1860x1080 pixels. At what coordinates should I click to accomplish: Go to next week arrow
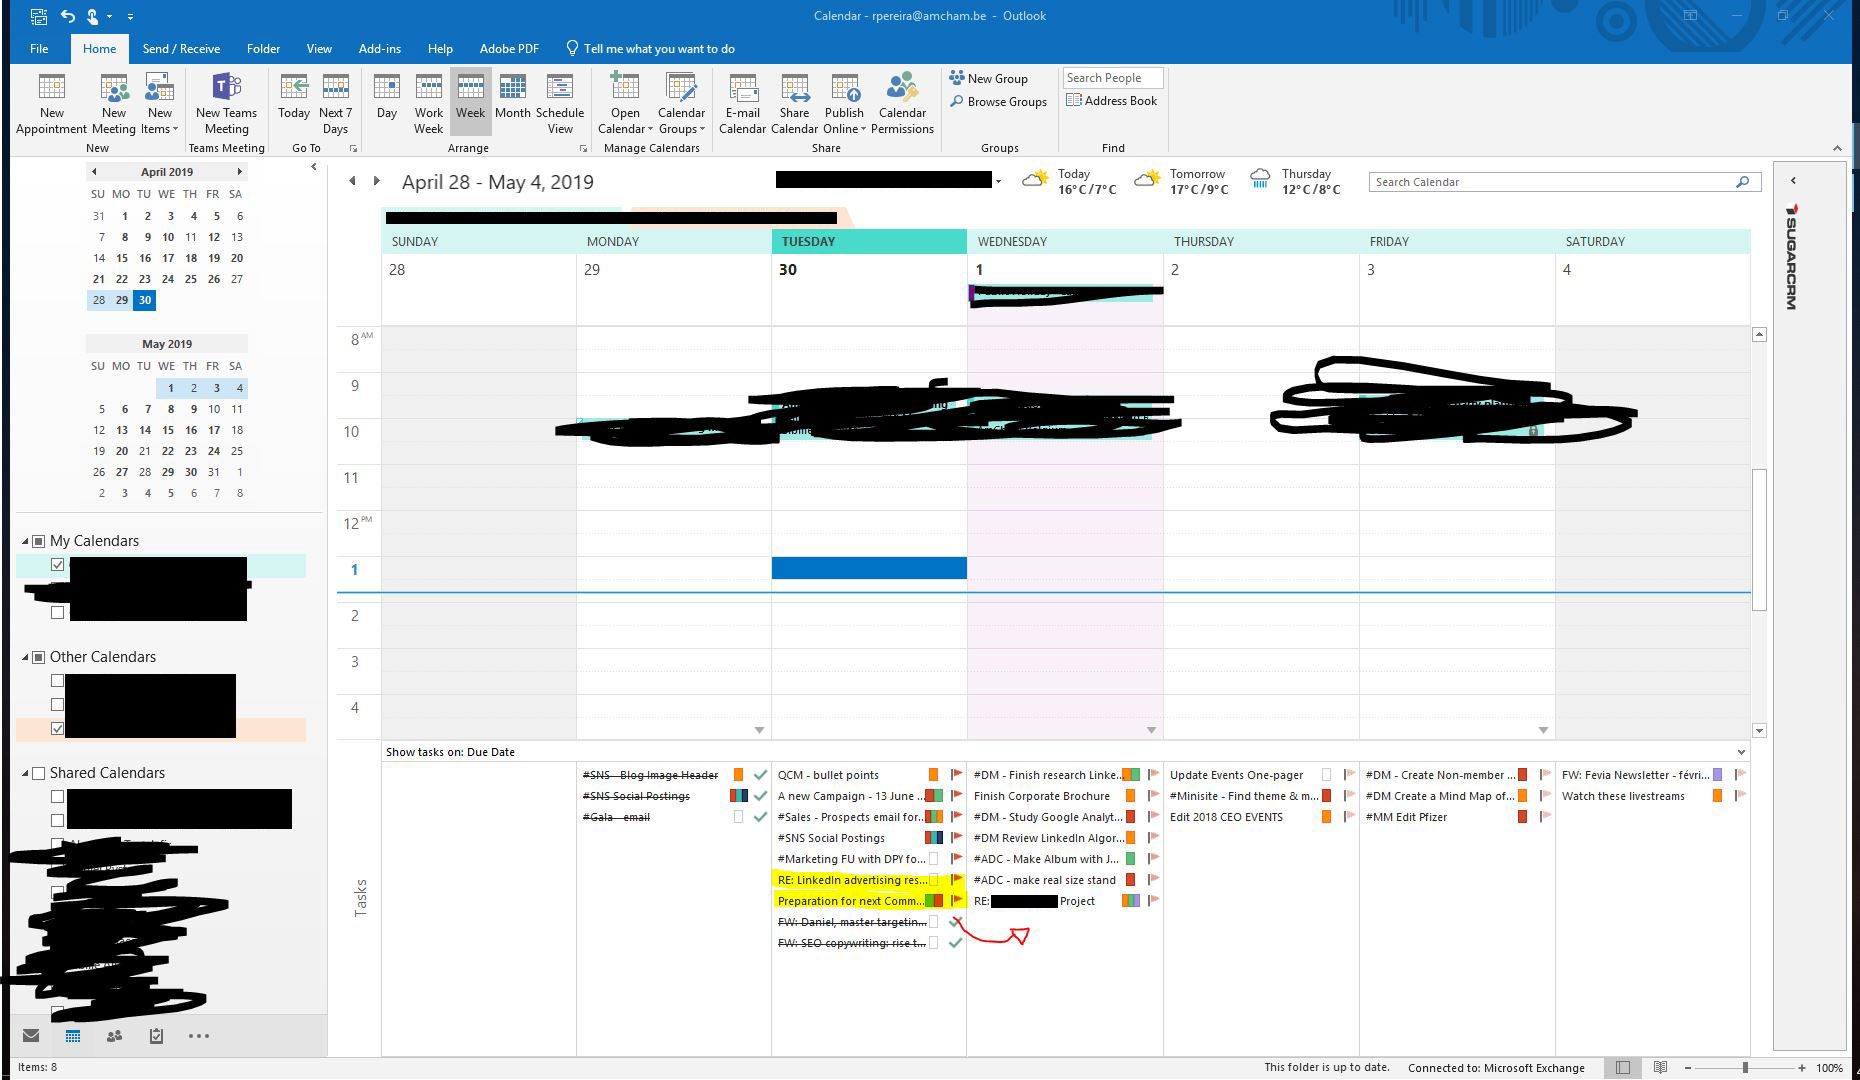coord(377,181)
